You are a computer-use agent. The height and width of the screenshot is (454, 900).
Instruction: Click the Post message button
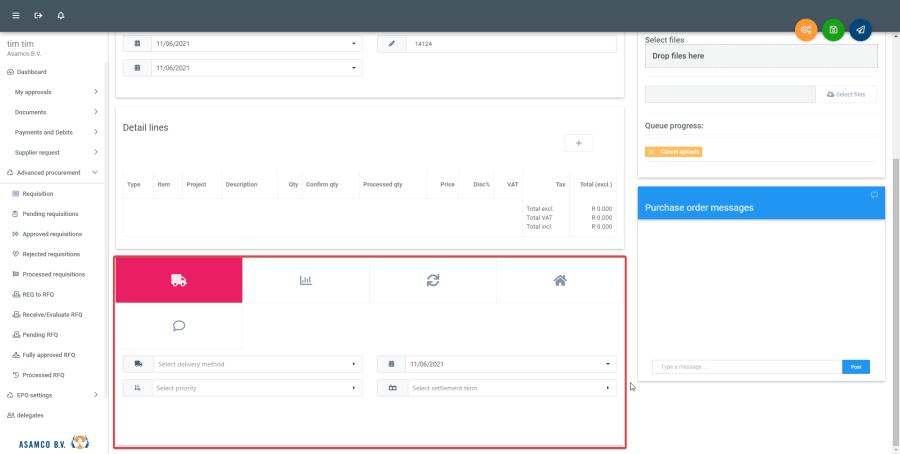(855, 367)
